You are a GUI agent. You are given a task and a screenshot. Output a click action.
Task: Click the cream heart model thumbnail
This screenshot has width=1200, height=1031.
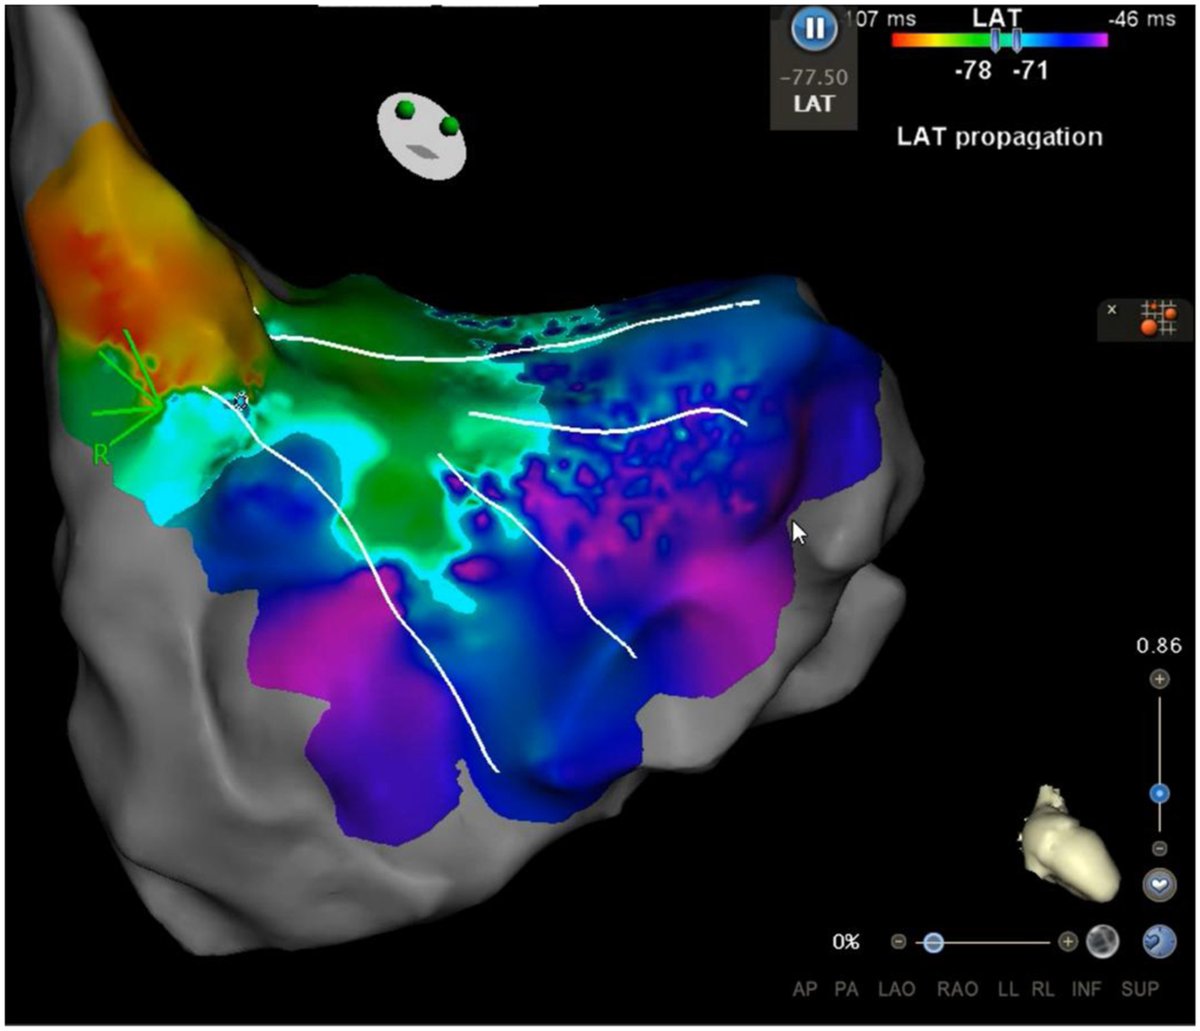tap(1070, 842)
